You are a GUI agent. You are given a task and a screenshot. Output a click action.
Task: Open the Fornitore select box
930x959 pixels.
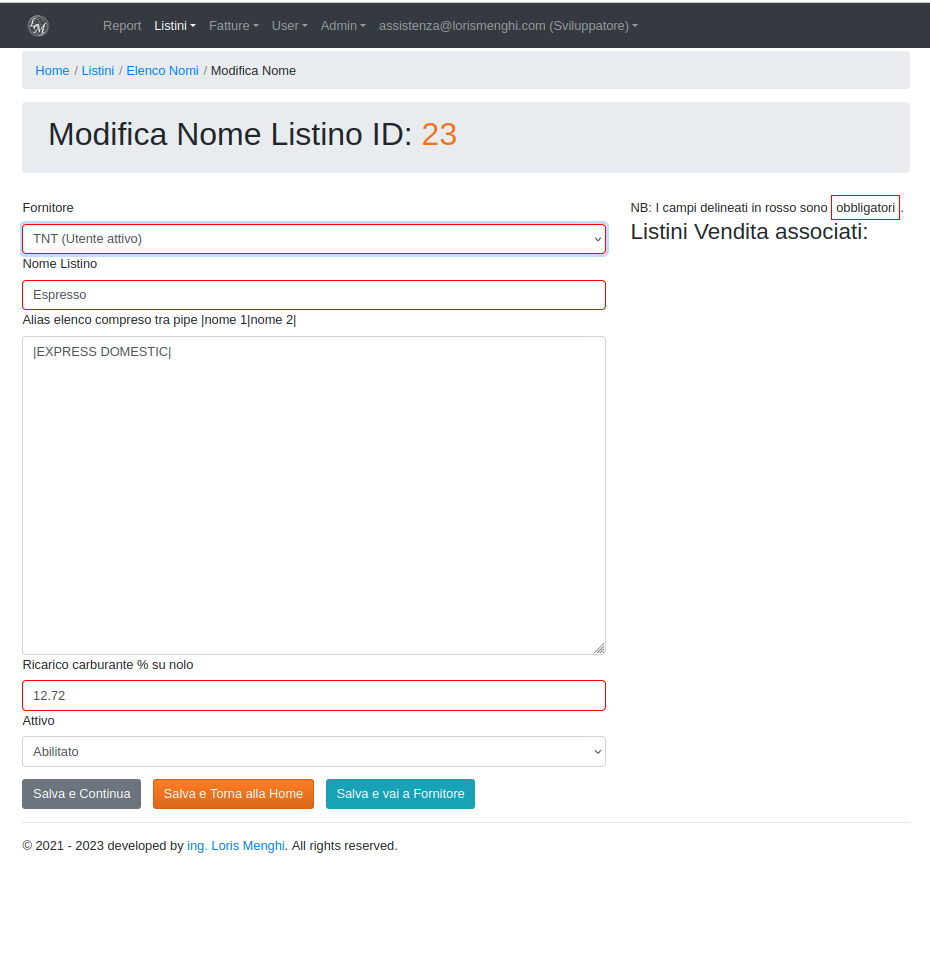click(x=314, y=239)
